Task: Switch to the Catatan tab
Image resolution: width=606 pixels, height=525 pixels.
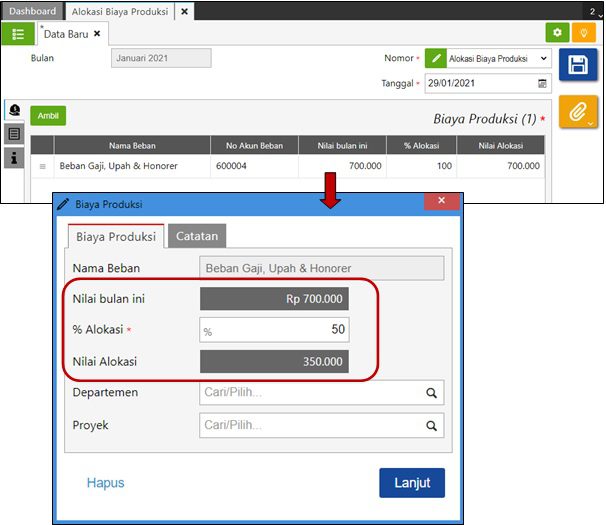Action: [x=197, y=236]
